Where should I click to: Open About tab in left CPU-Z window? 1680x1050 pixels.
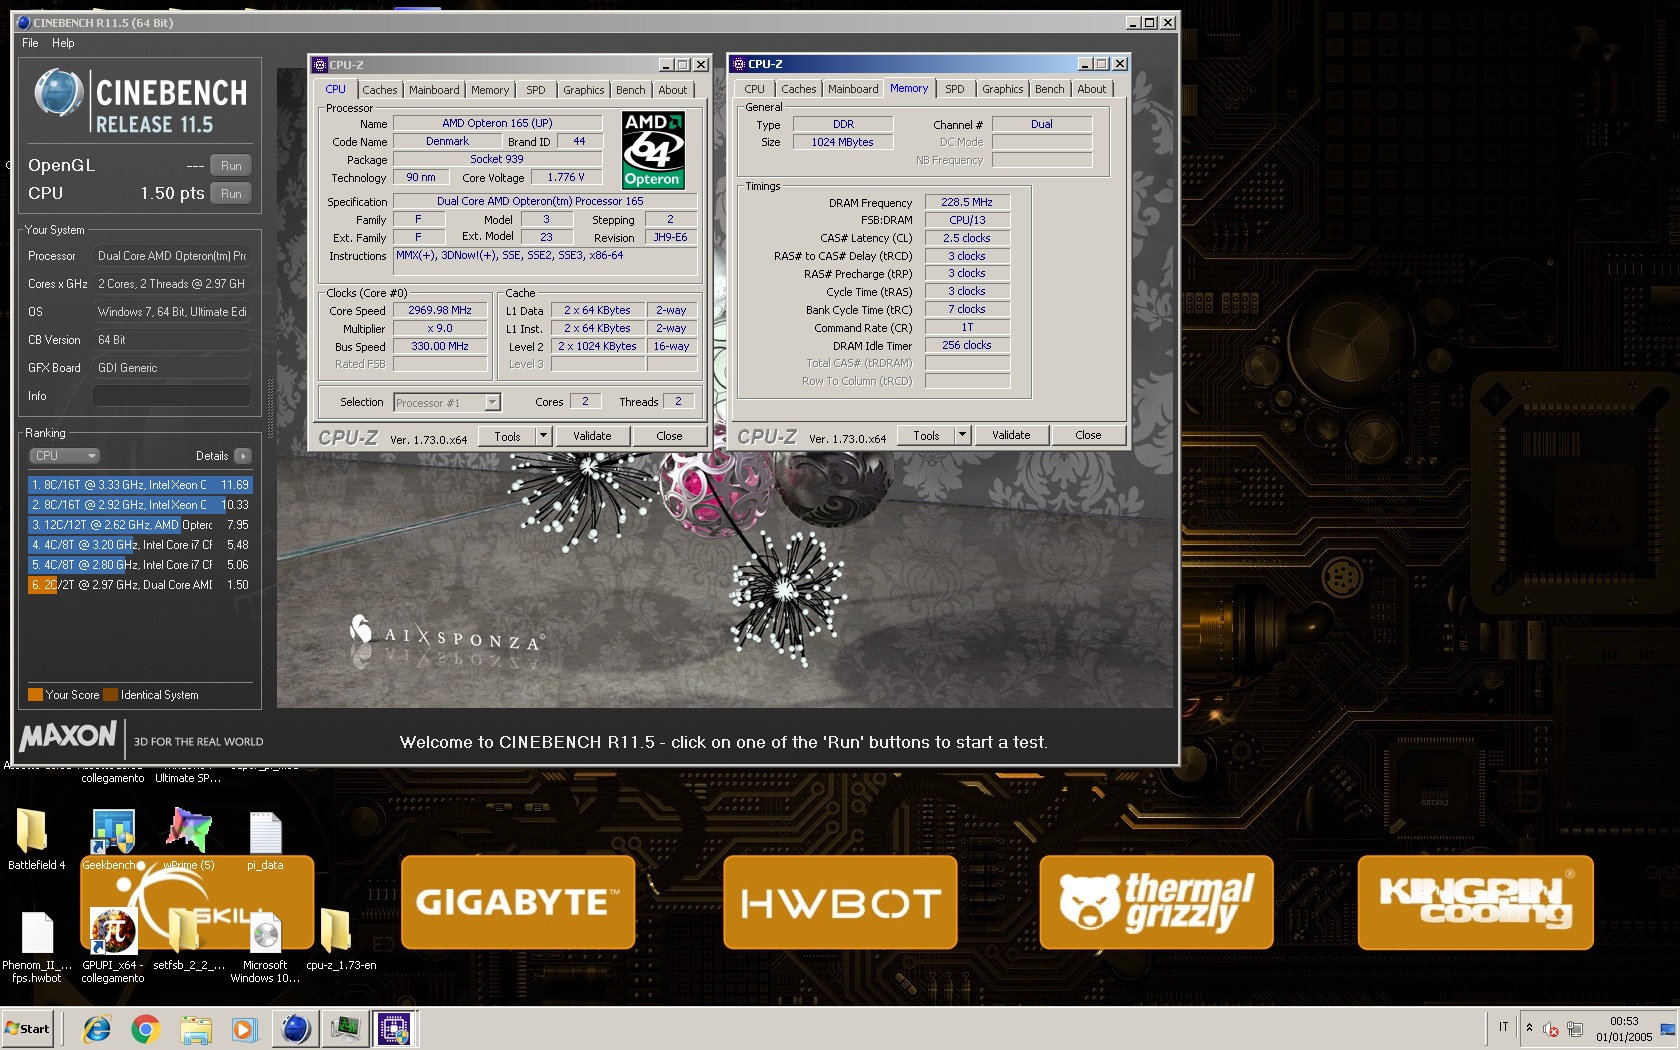point(673,90)
